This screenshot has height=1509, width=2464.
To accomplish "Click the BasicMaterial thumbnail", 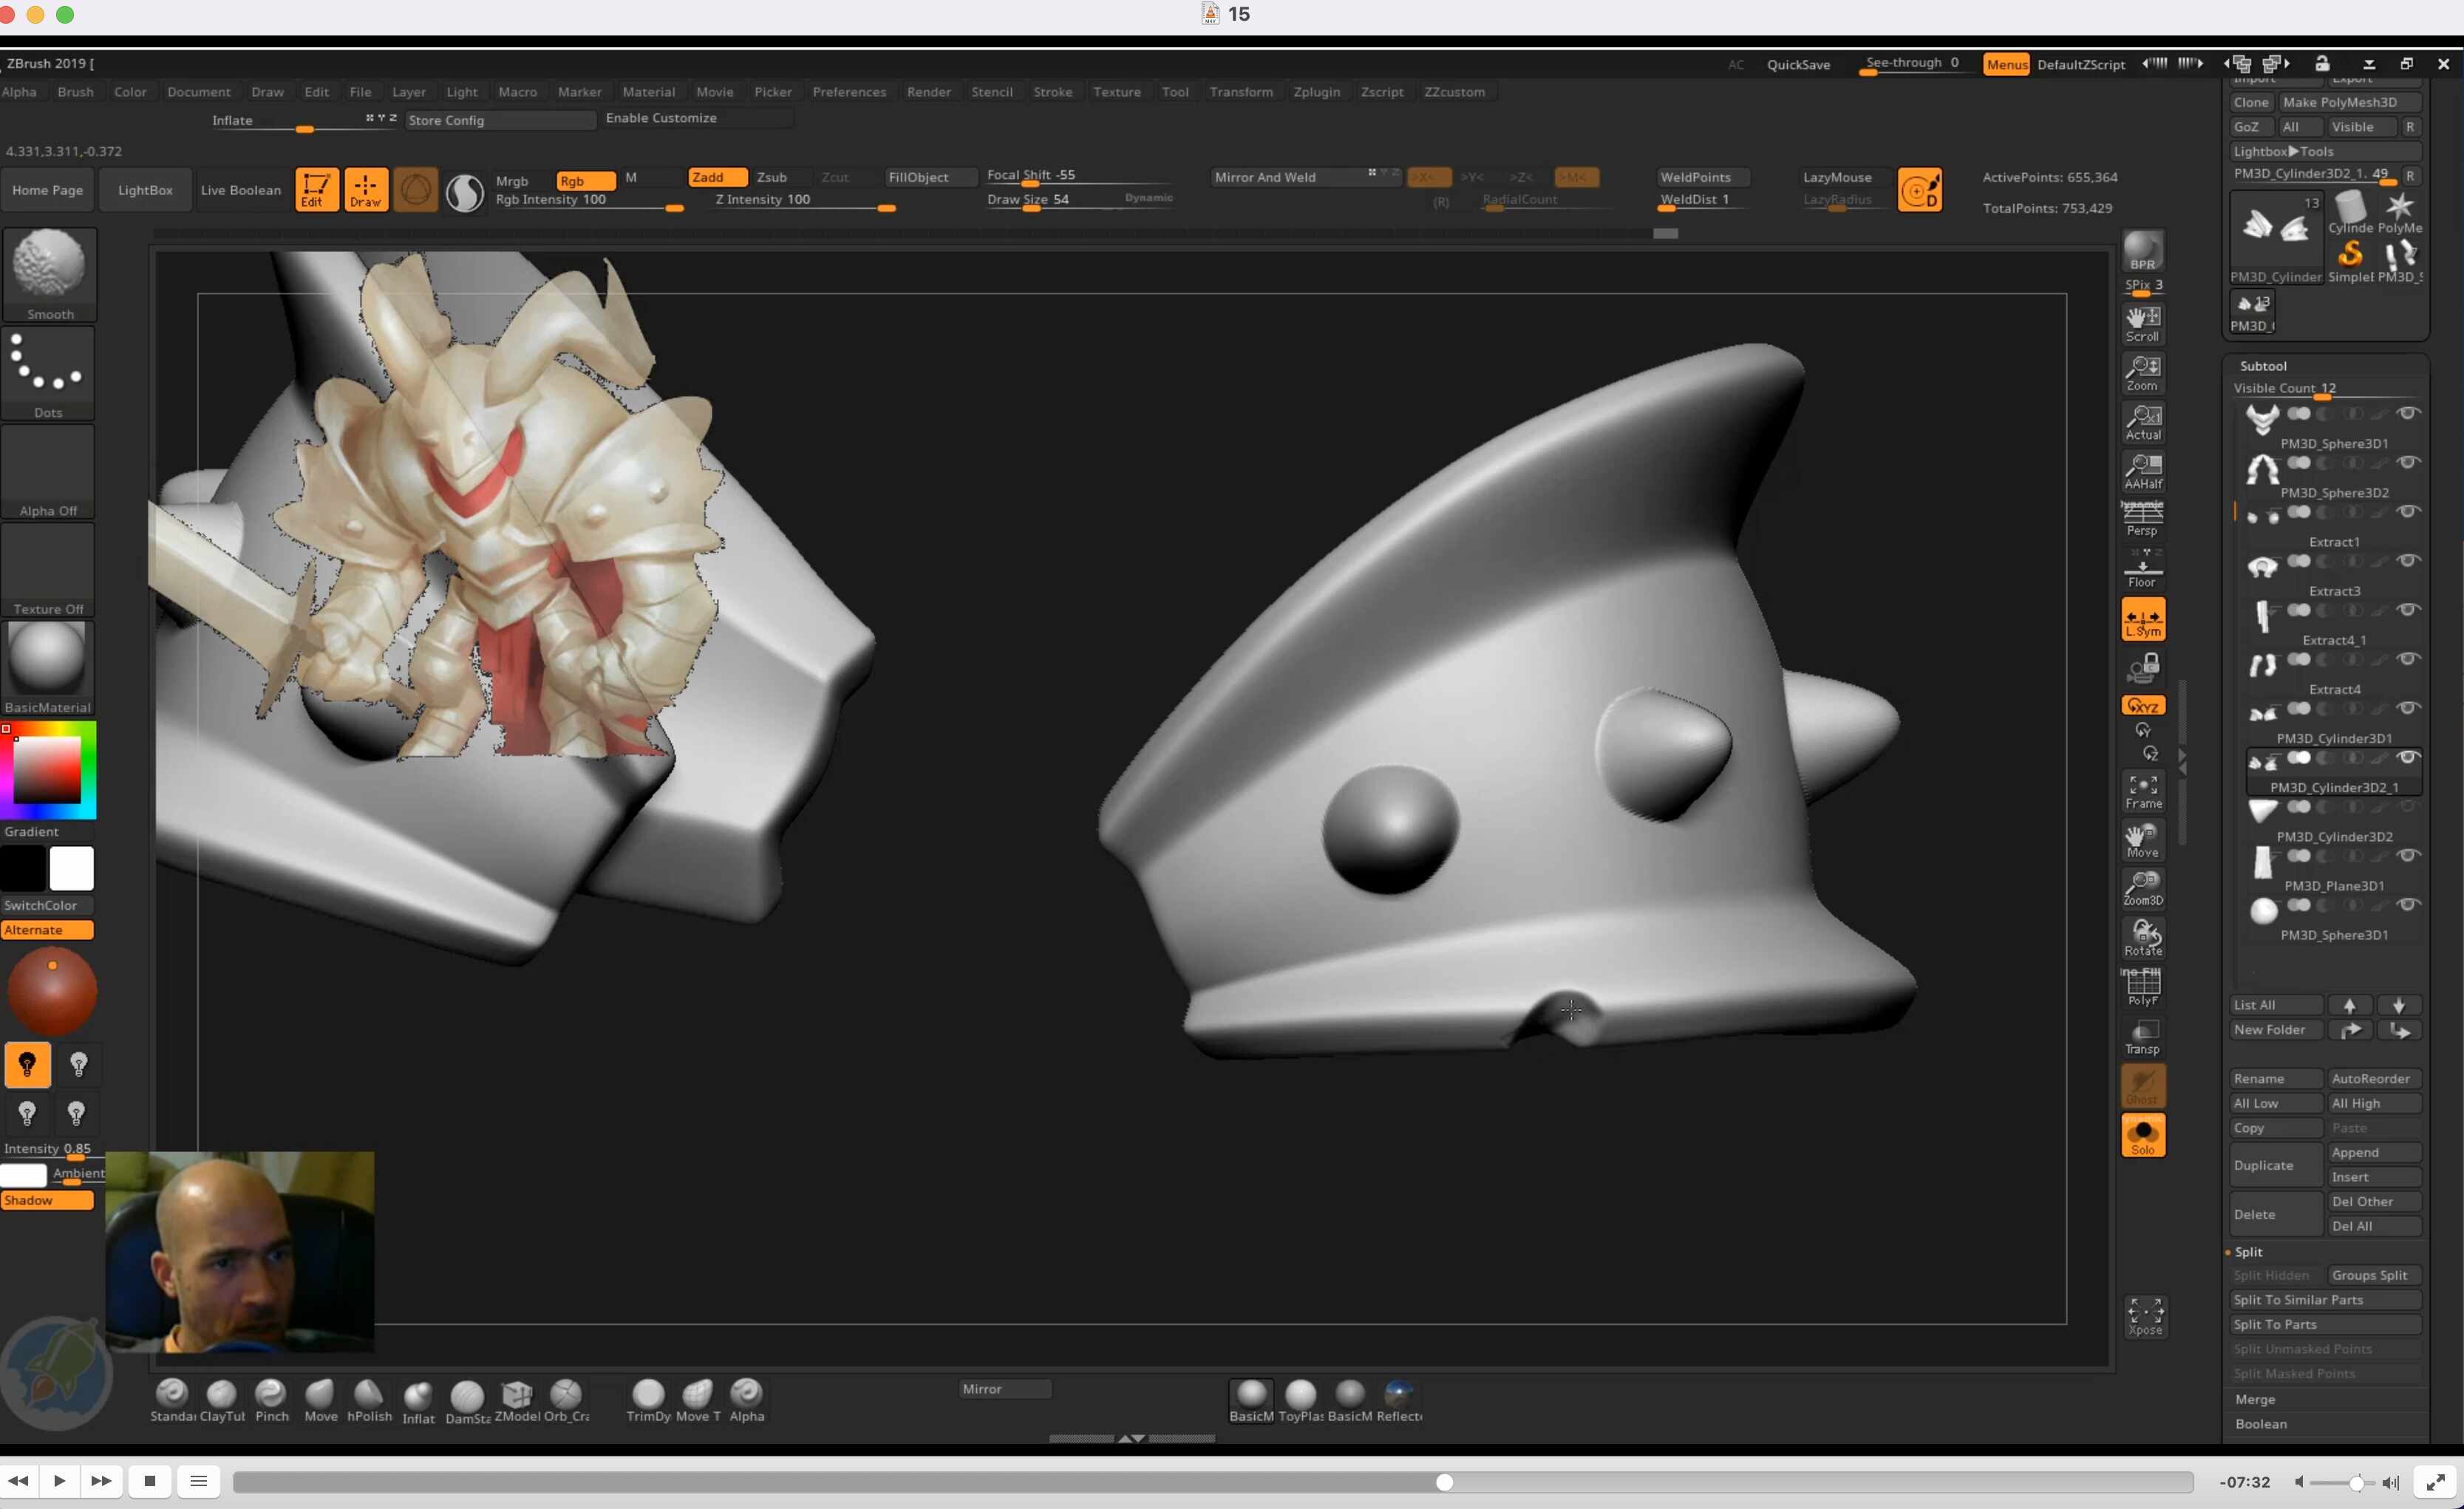I will coord(47,659).
